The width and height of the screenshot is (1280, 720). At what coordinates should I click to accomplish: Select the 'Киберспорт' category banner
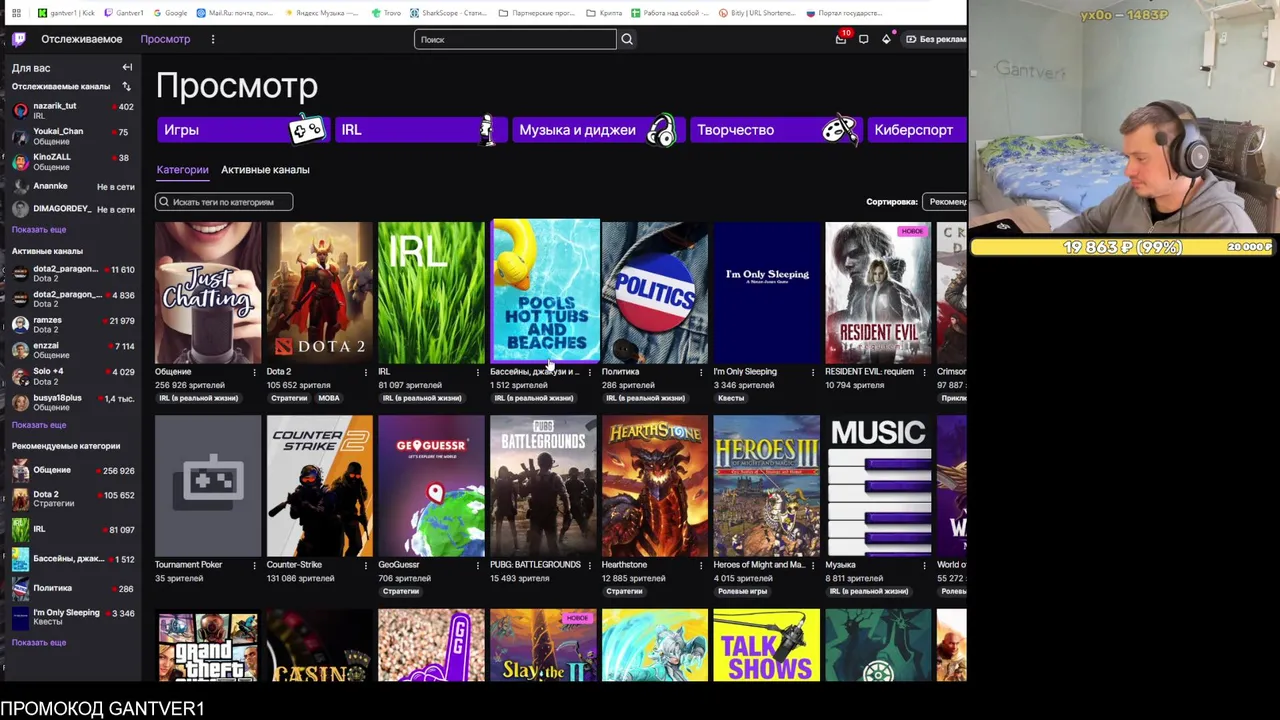point(917,130)
